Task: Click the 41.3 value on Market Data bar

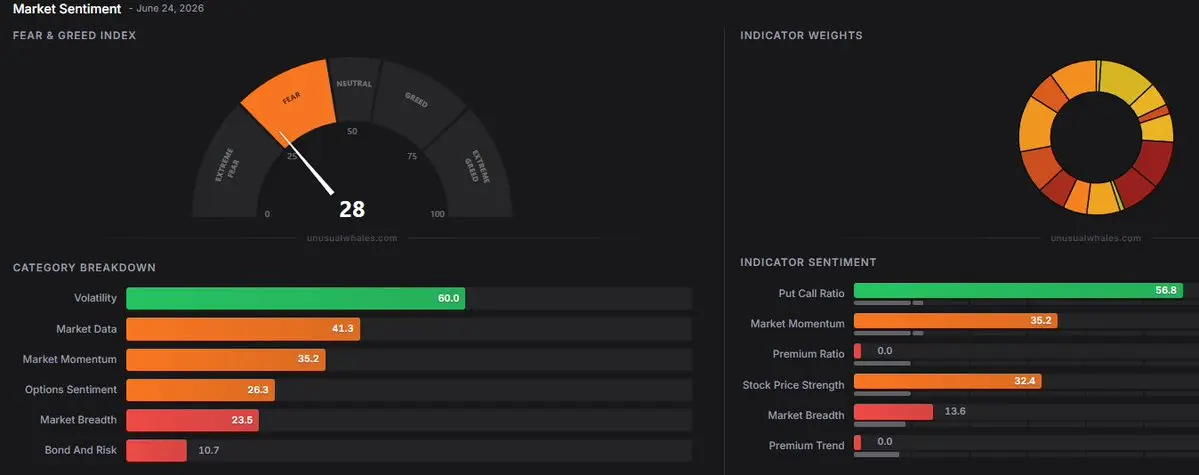Action: [x=343, y=328]
